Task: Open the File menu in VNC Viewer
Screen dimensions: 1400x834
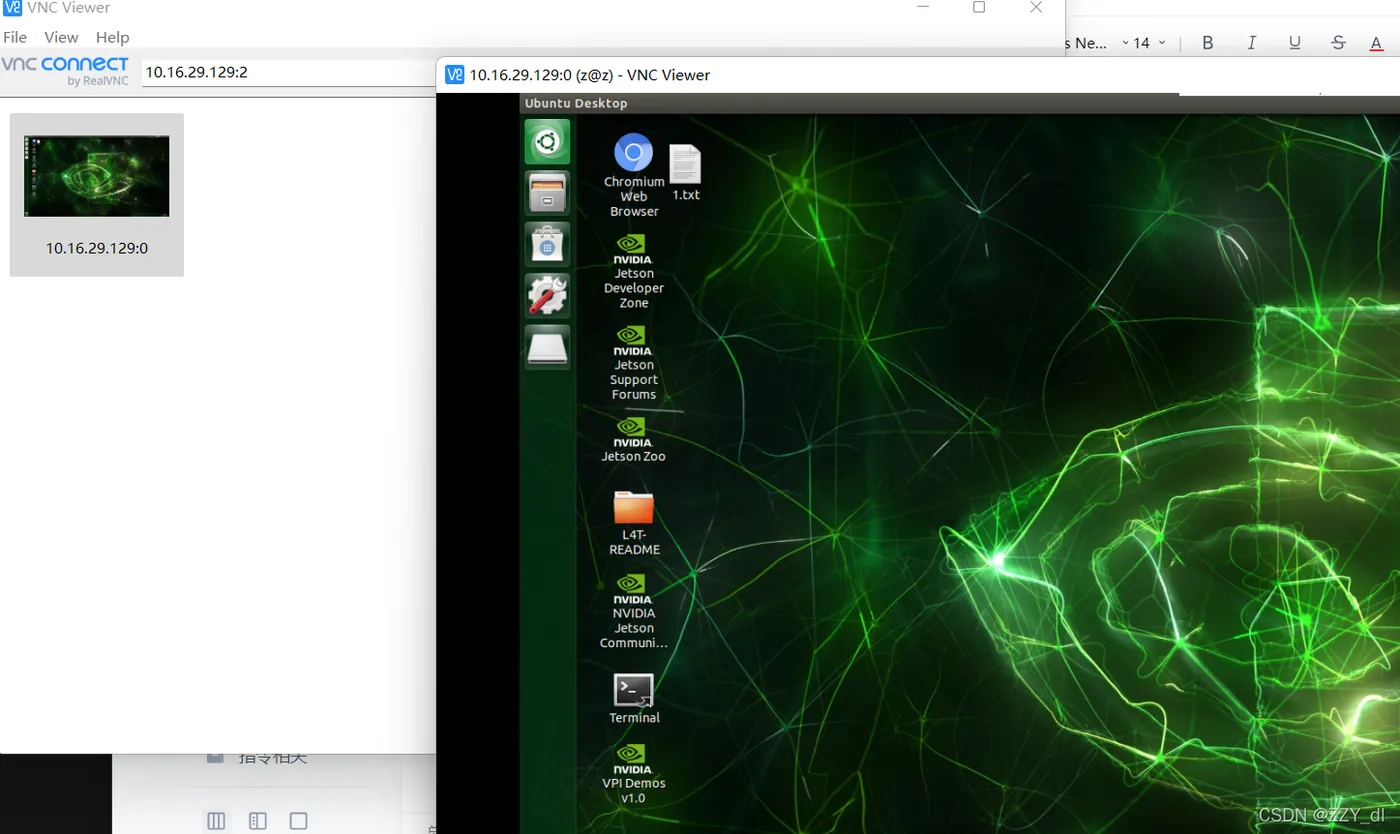Action: pyautogui.click(x=15, y=37)
